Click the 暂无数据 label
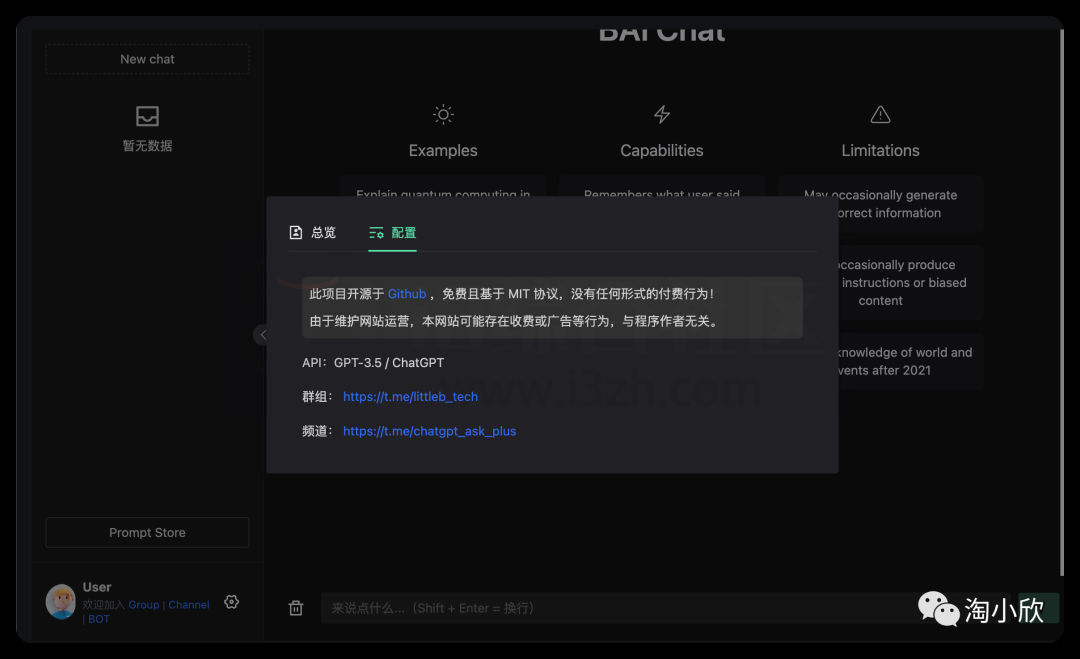 coord(147,146)
